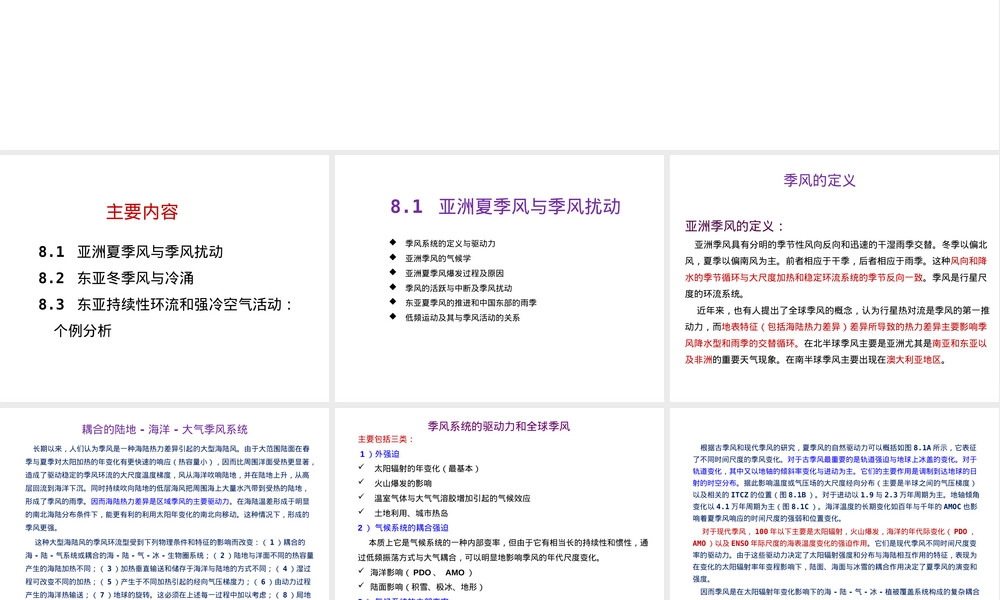Click the bullet 东亚夏季风的推进和中国东部的雨季
This screenshot has height=600, width=1000.
click(x=471, y=303)
